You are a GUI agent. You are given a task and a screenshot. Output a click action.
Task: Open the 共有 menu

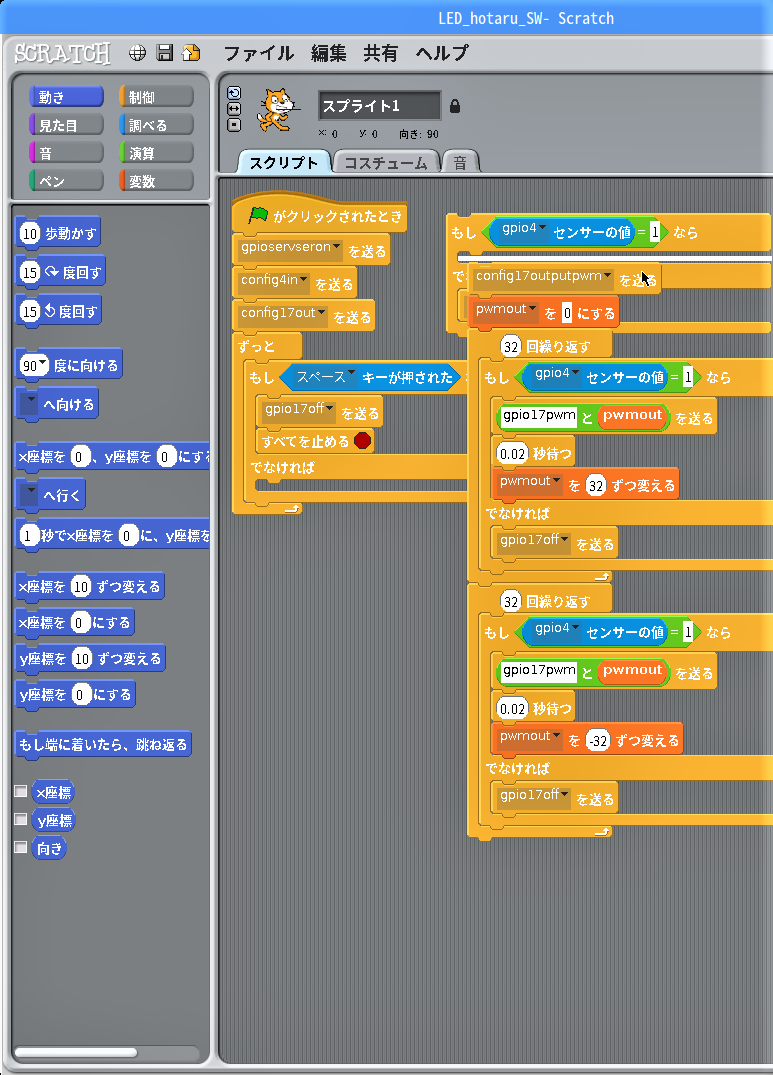(380, 53)
